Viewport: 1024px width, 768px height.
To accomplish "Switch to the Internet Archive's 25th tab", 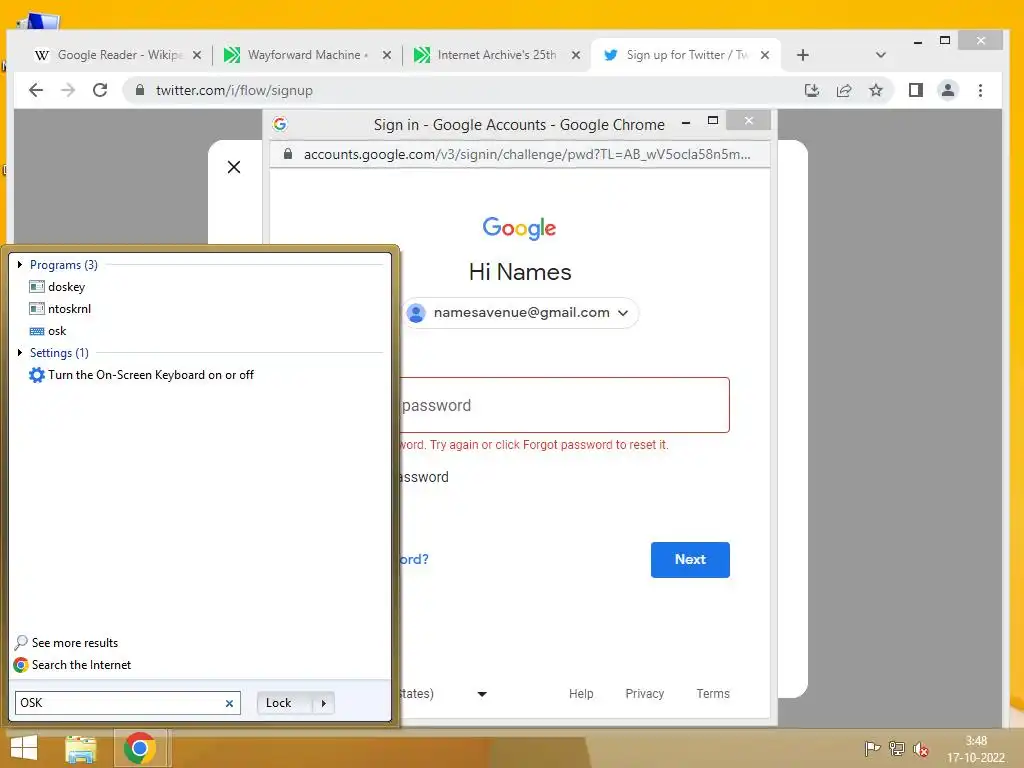I will pos(496,56).
